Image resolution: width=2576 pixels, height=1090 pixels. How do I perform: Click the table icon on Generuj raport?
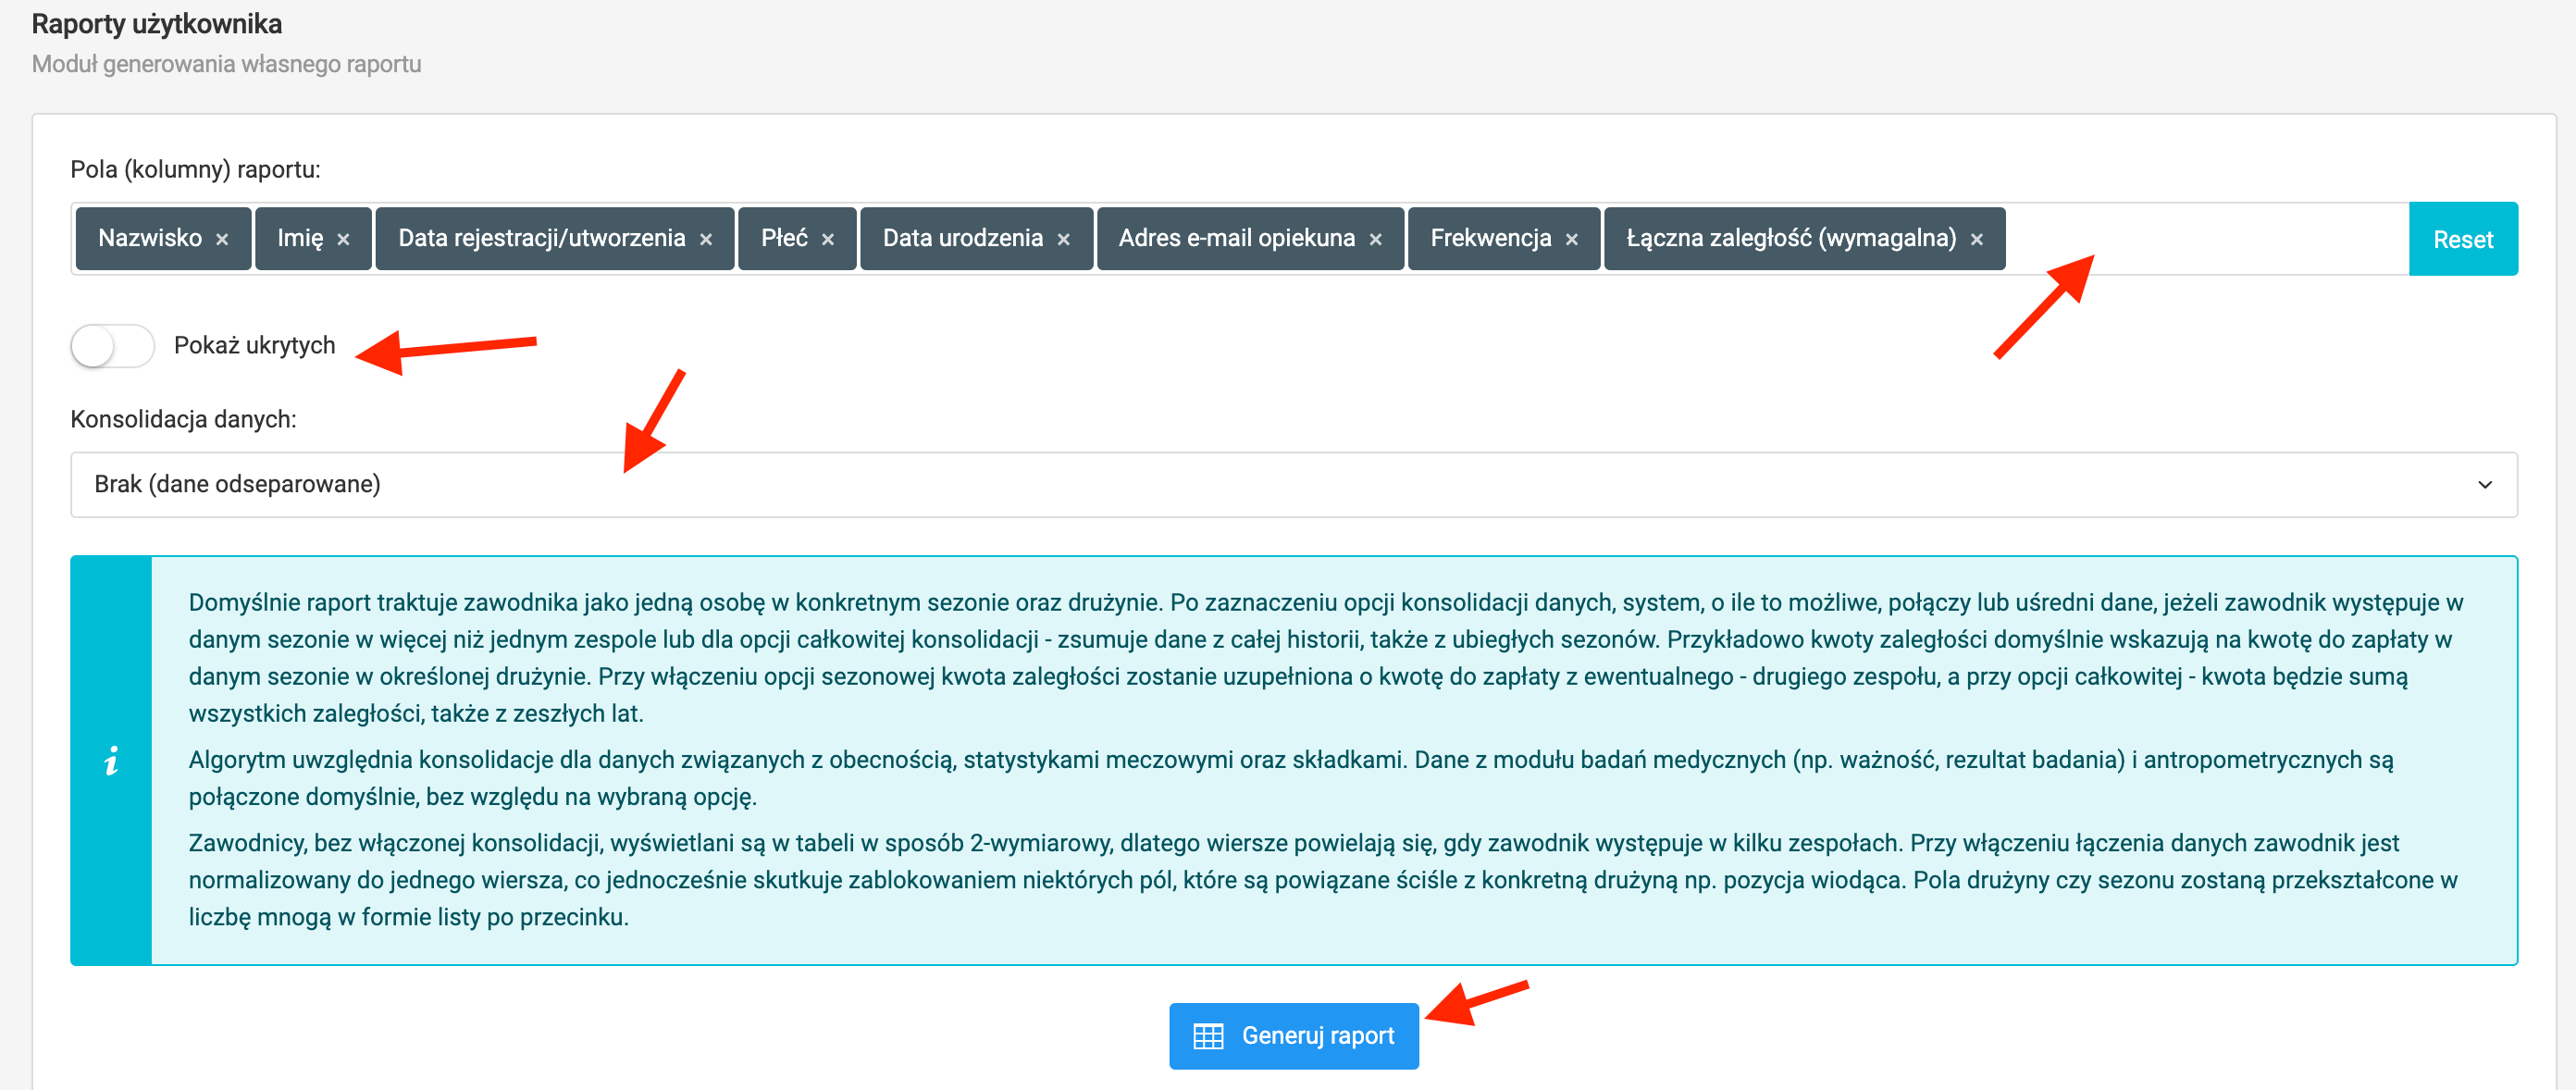pos(1208,1036)
